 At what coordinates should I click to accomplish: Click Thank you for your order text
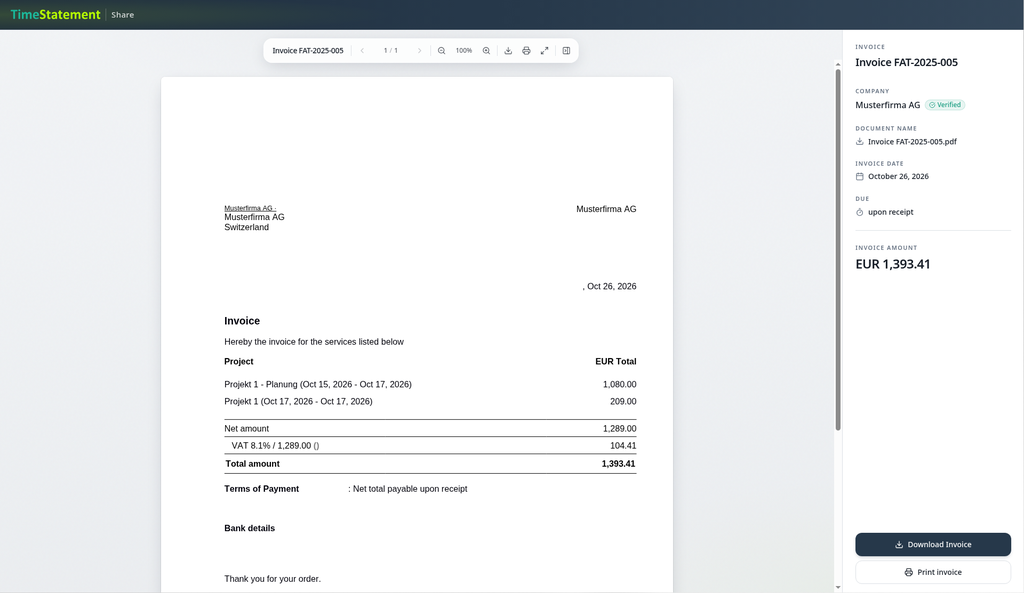(272, 579)
